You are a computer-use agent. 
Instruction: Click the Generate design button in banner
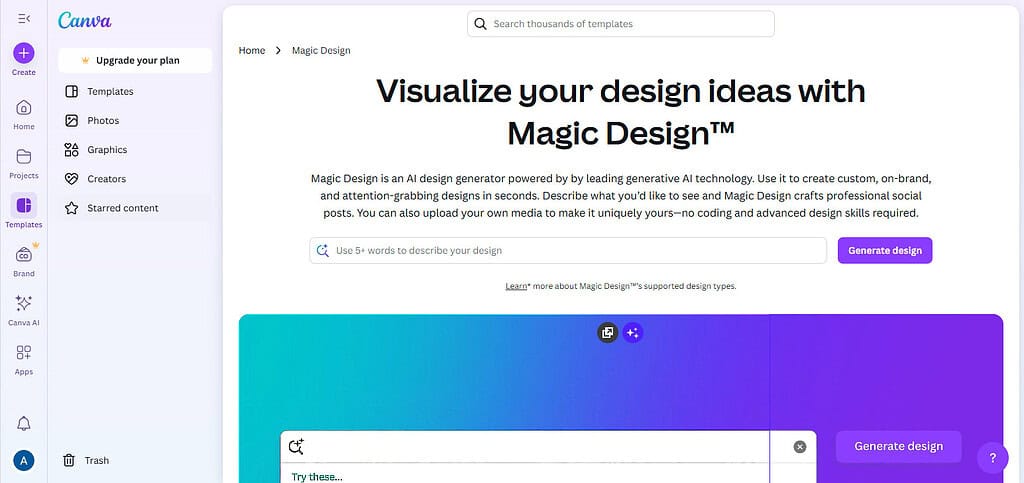[x=899, y=446]
